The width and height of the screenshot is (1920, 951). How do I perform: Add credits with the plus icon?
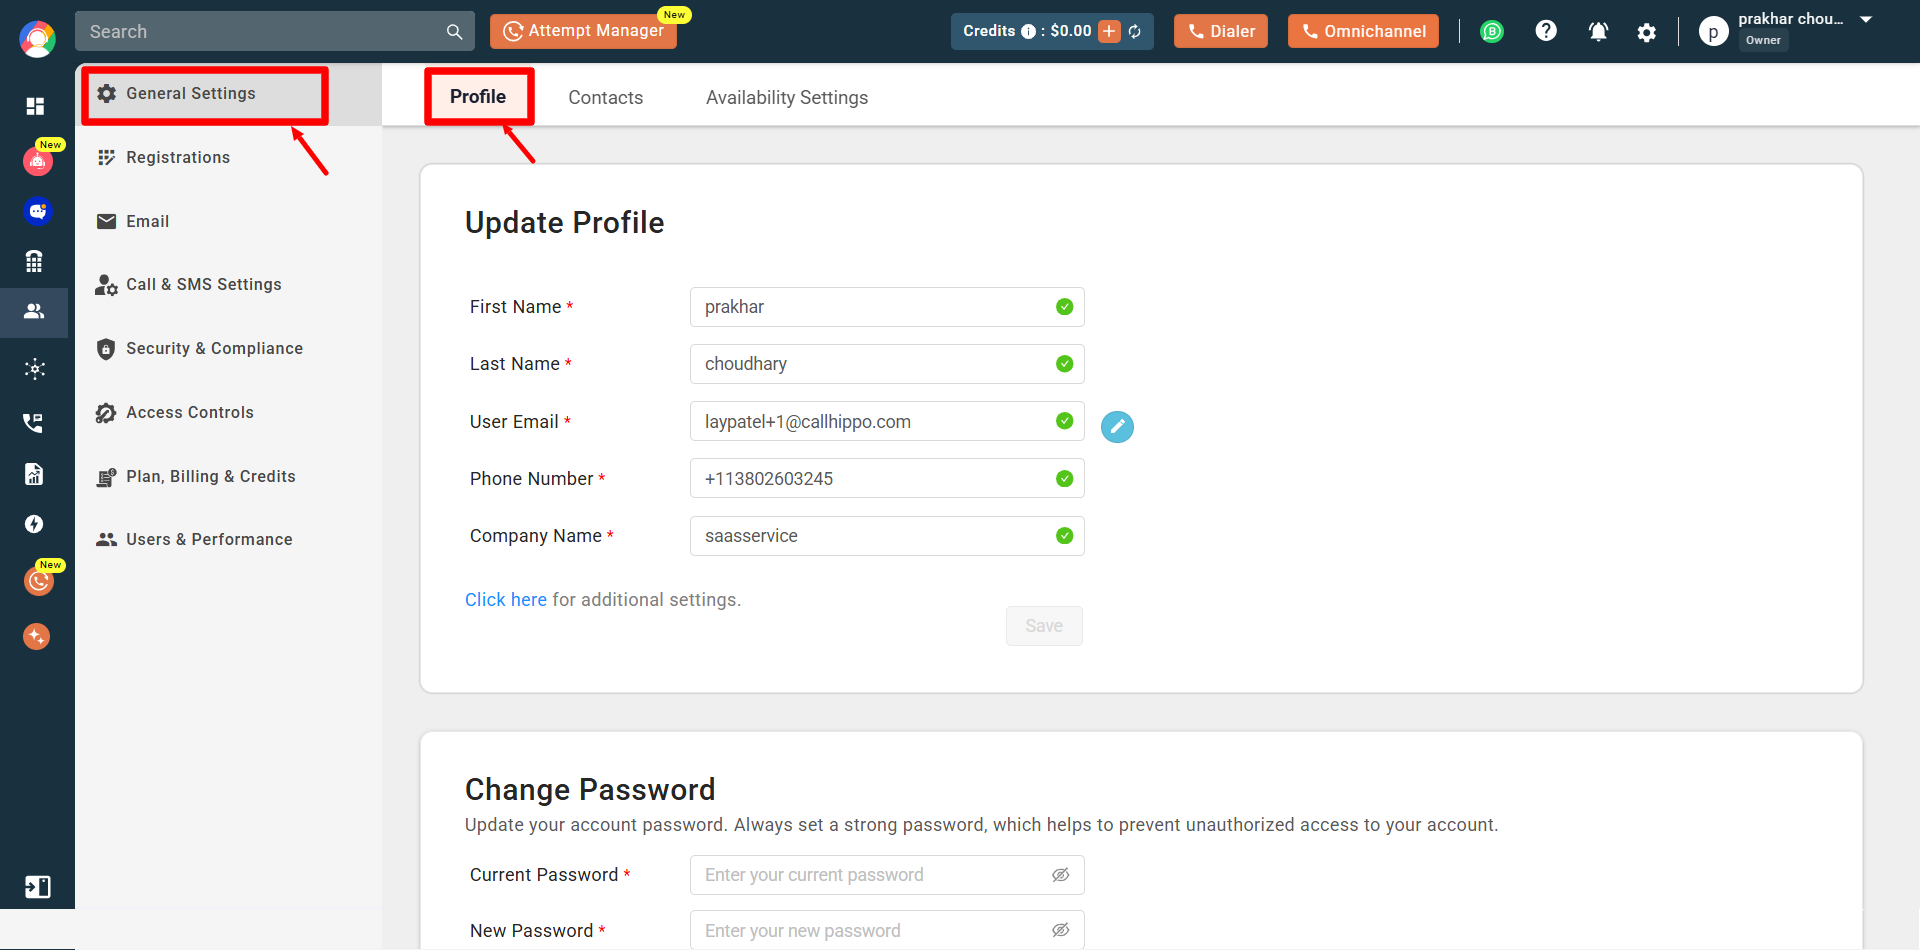coord(1109,31)
